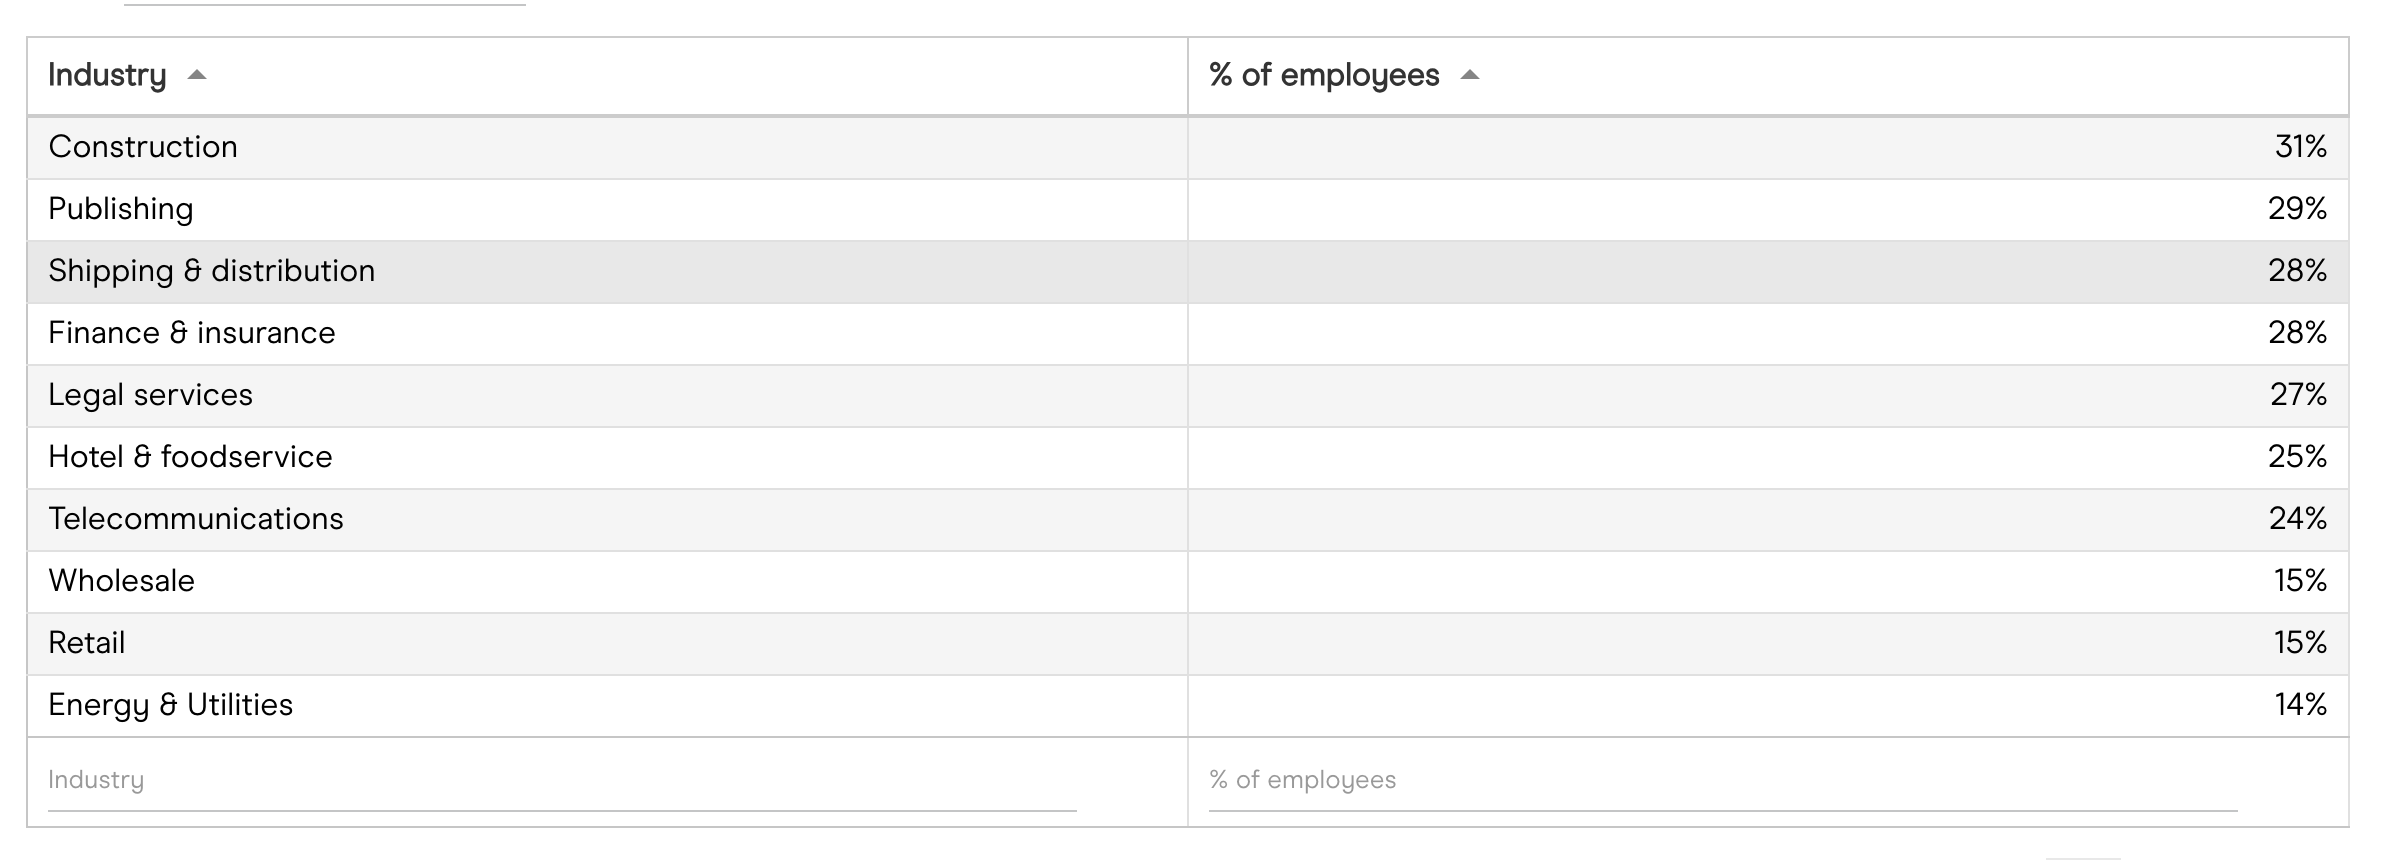
Task: Click the Finance & insurance cell
Action: (192, 333)
